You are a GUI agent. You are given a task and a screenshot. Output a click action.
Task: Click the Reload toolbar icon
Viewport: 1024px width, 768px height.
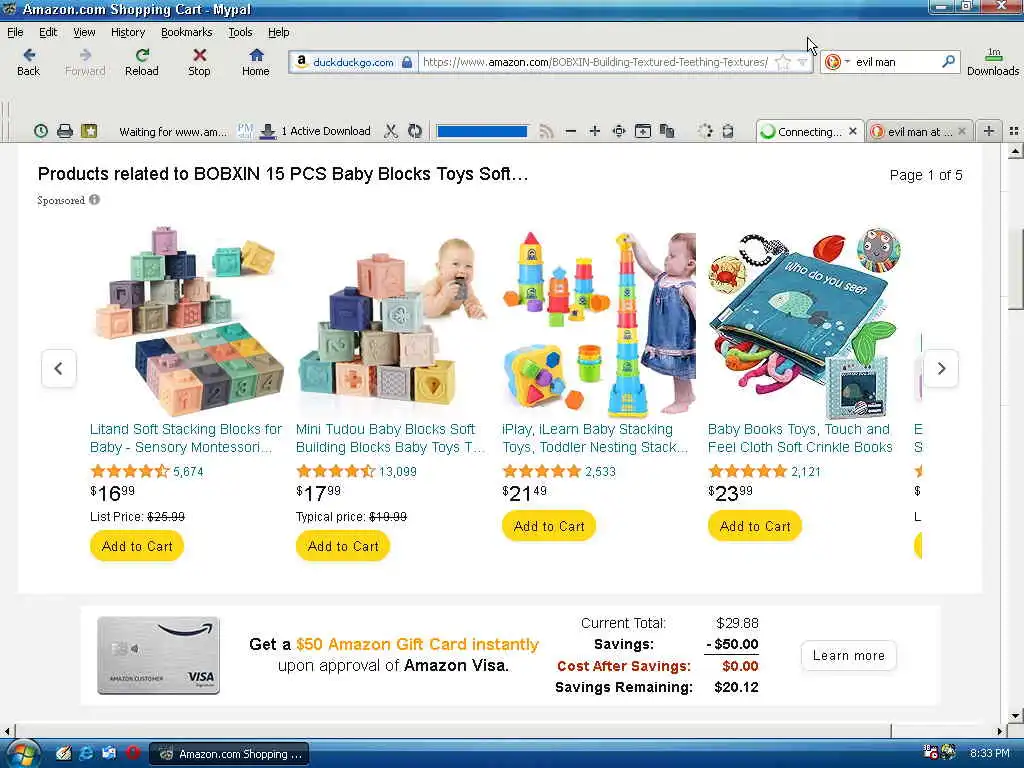[142, 63]
